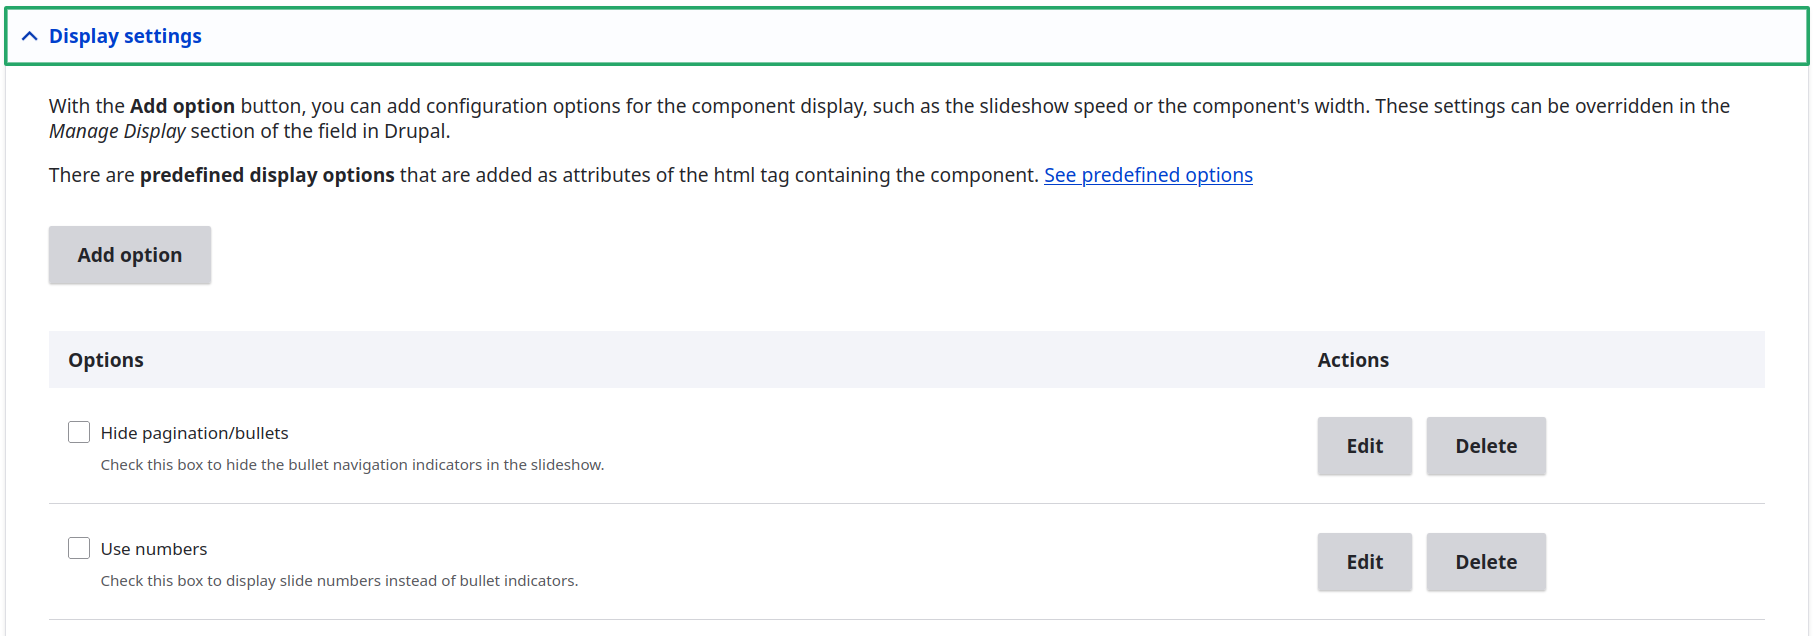Click the Add option button
1815x636 pixels.
pyautogui.click(x=129, y=255)
